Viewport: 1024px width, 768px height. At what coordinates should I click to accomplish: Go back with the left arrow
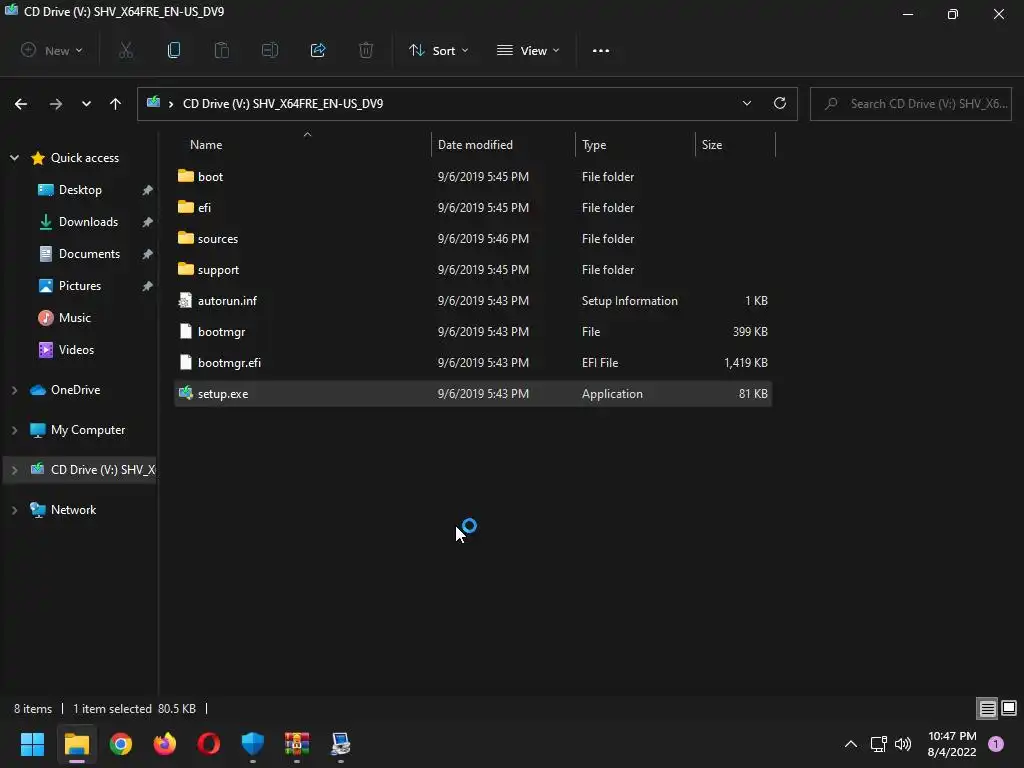click(x=21, y=104)
